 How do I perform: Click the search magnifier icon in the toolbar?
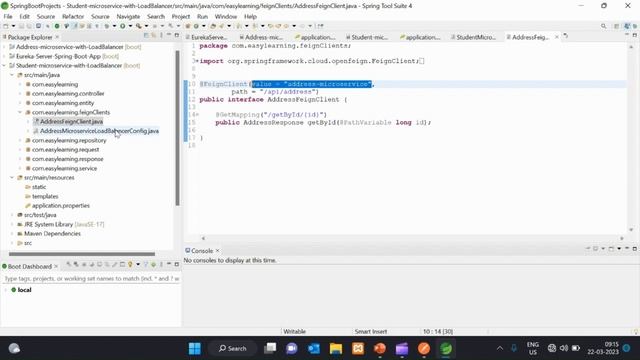pos(603,26)
